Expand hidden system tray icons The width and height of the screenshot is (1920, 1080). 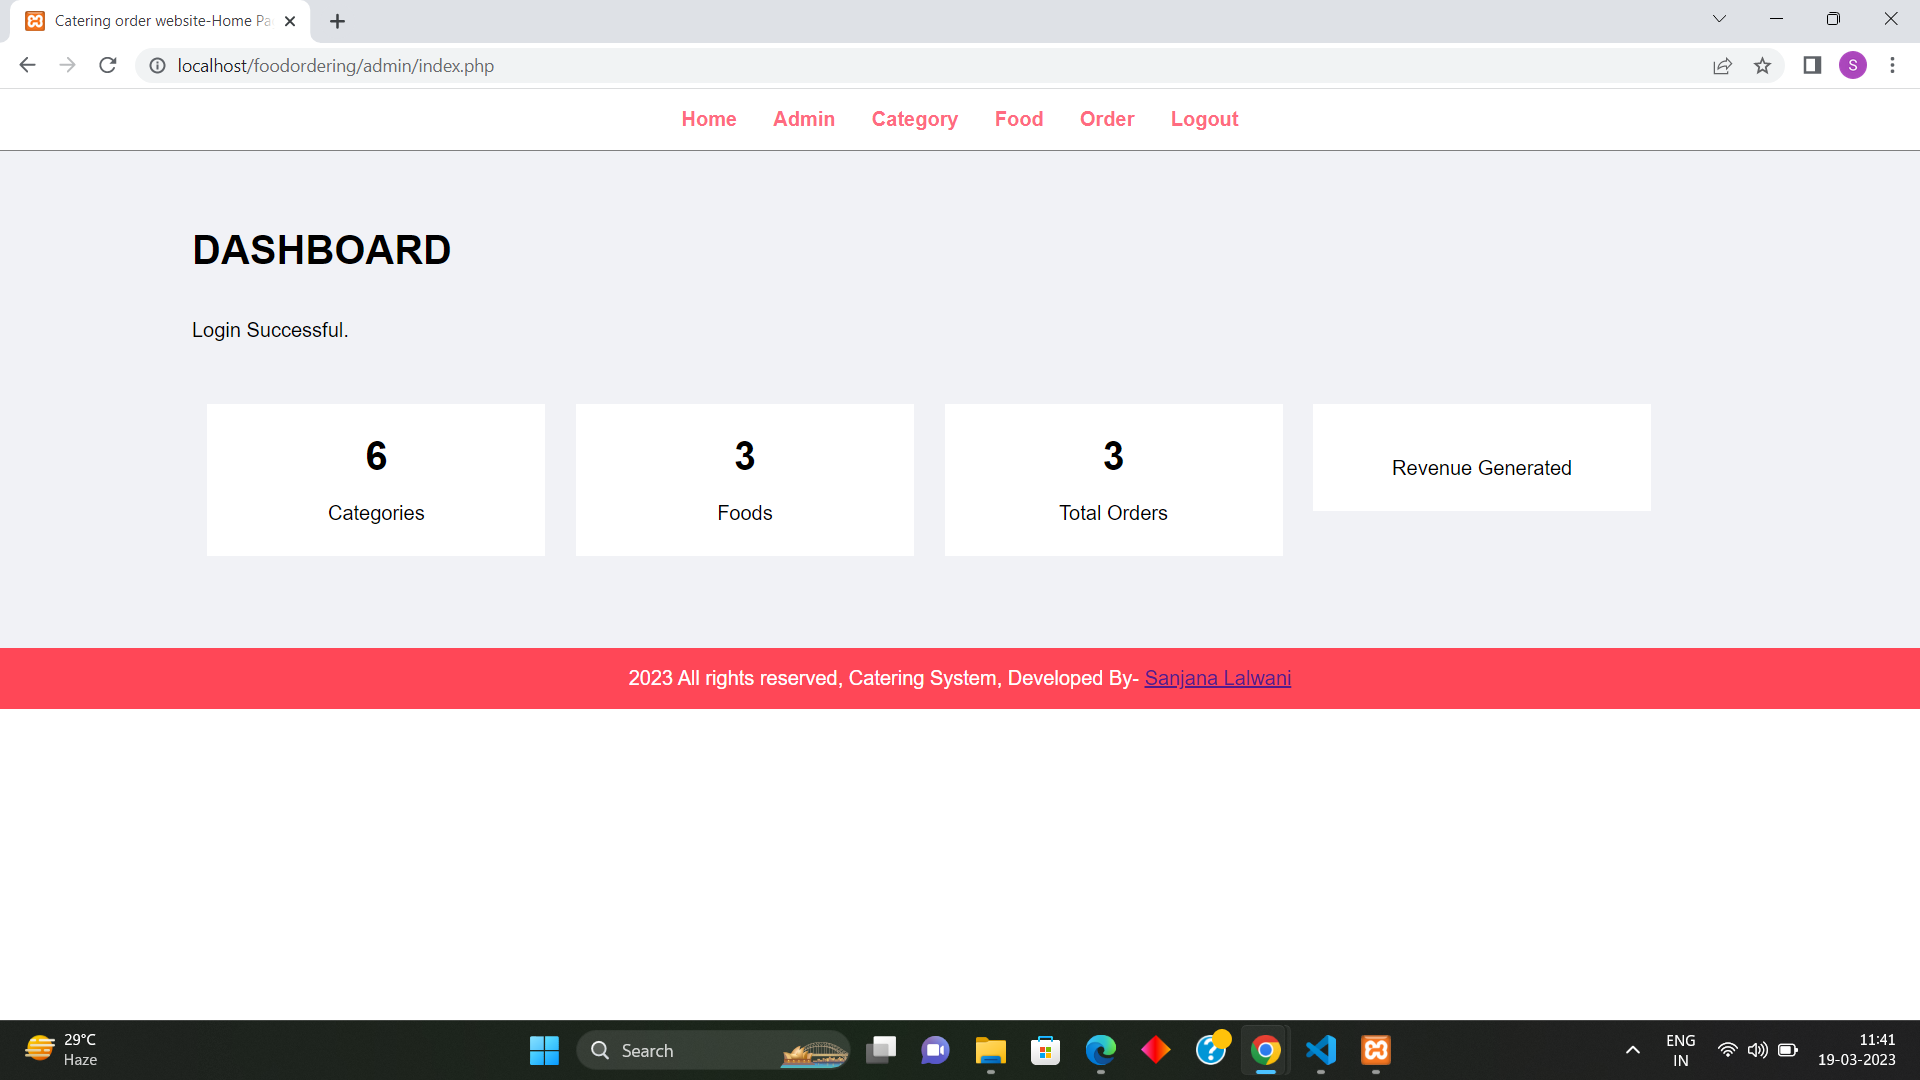(1633, 1050)
